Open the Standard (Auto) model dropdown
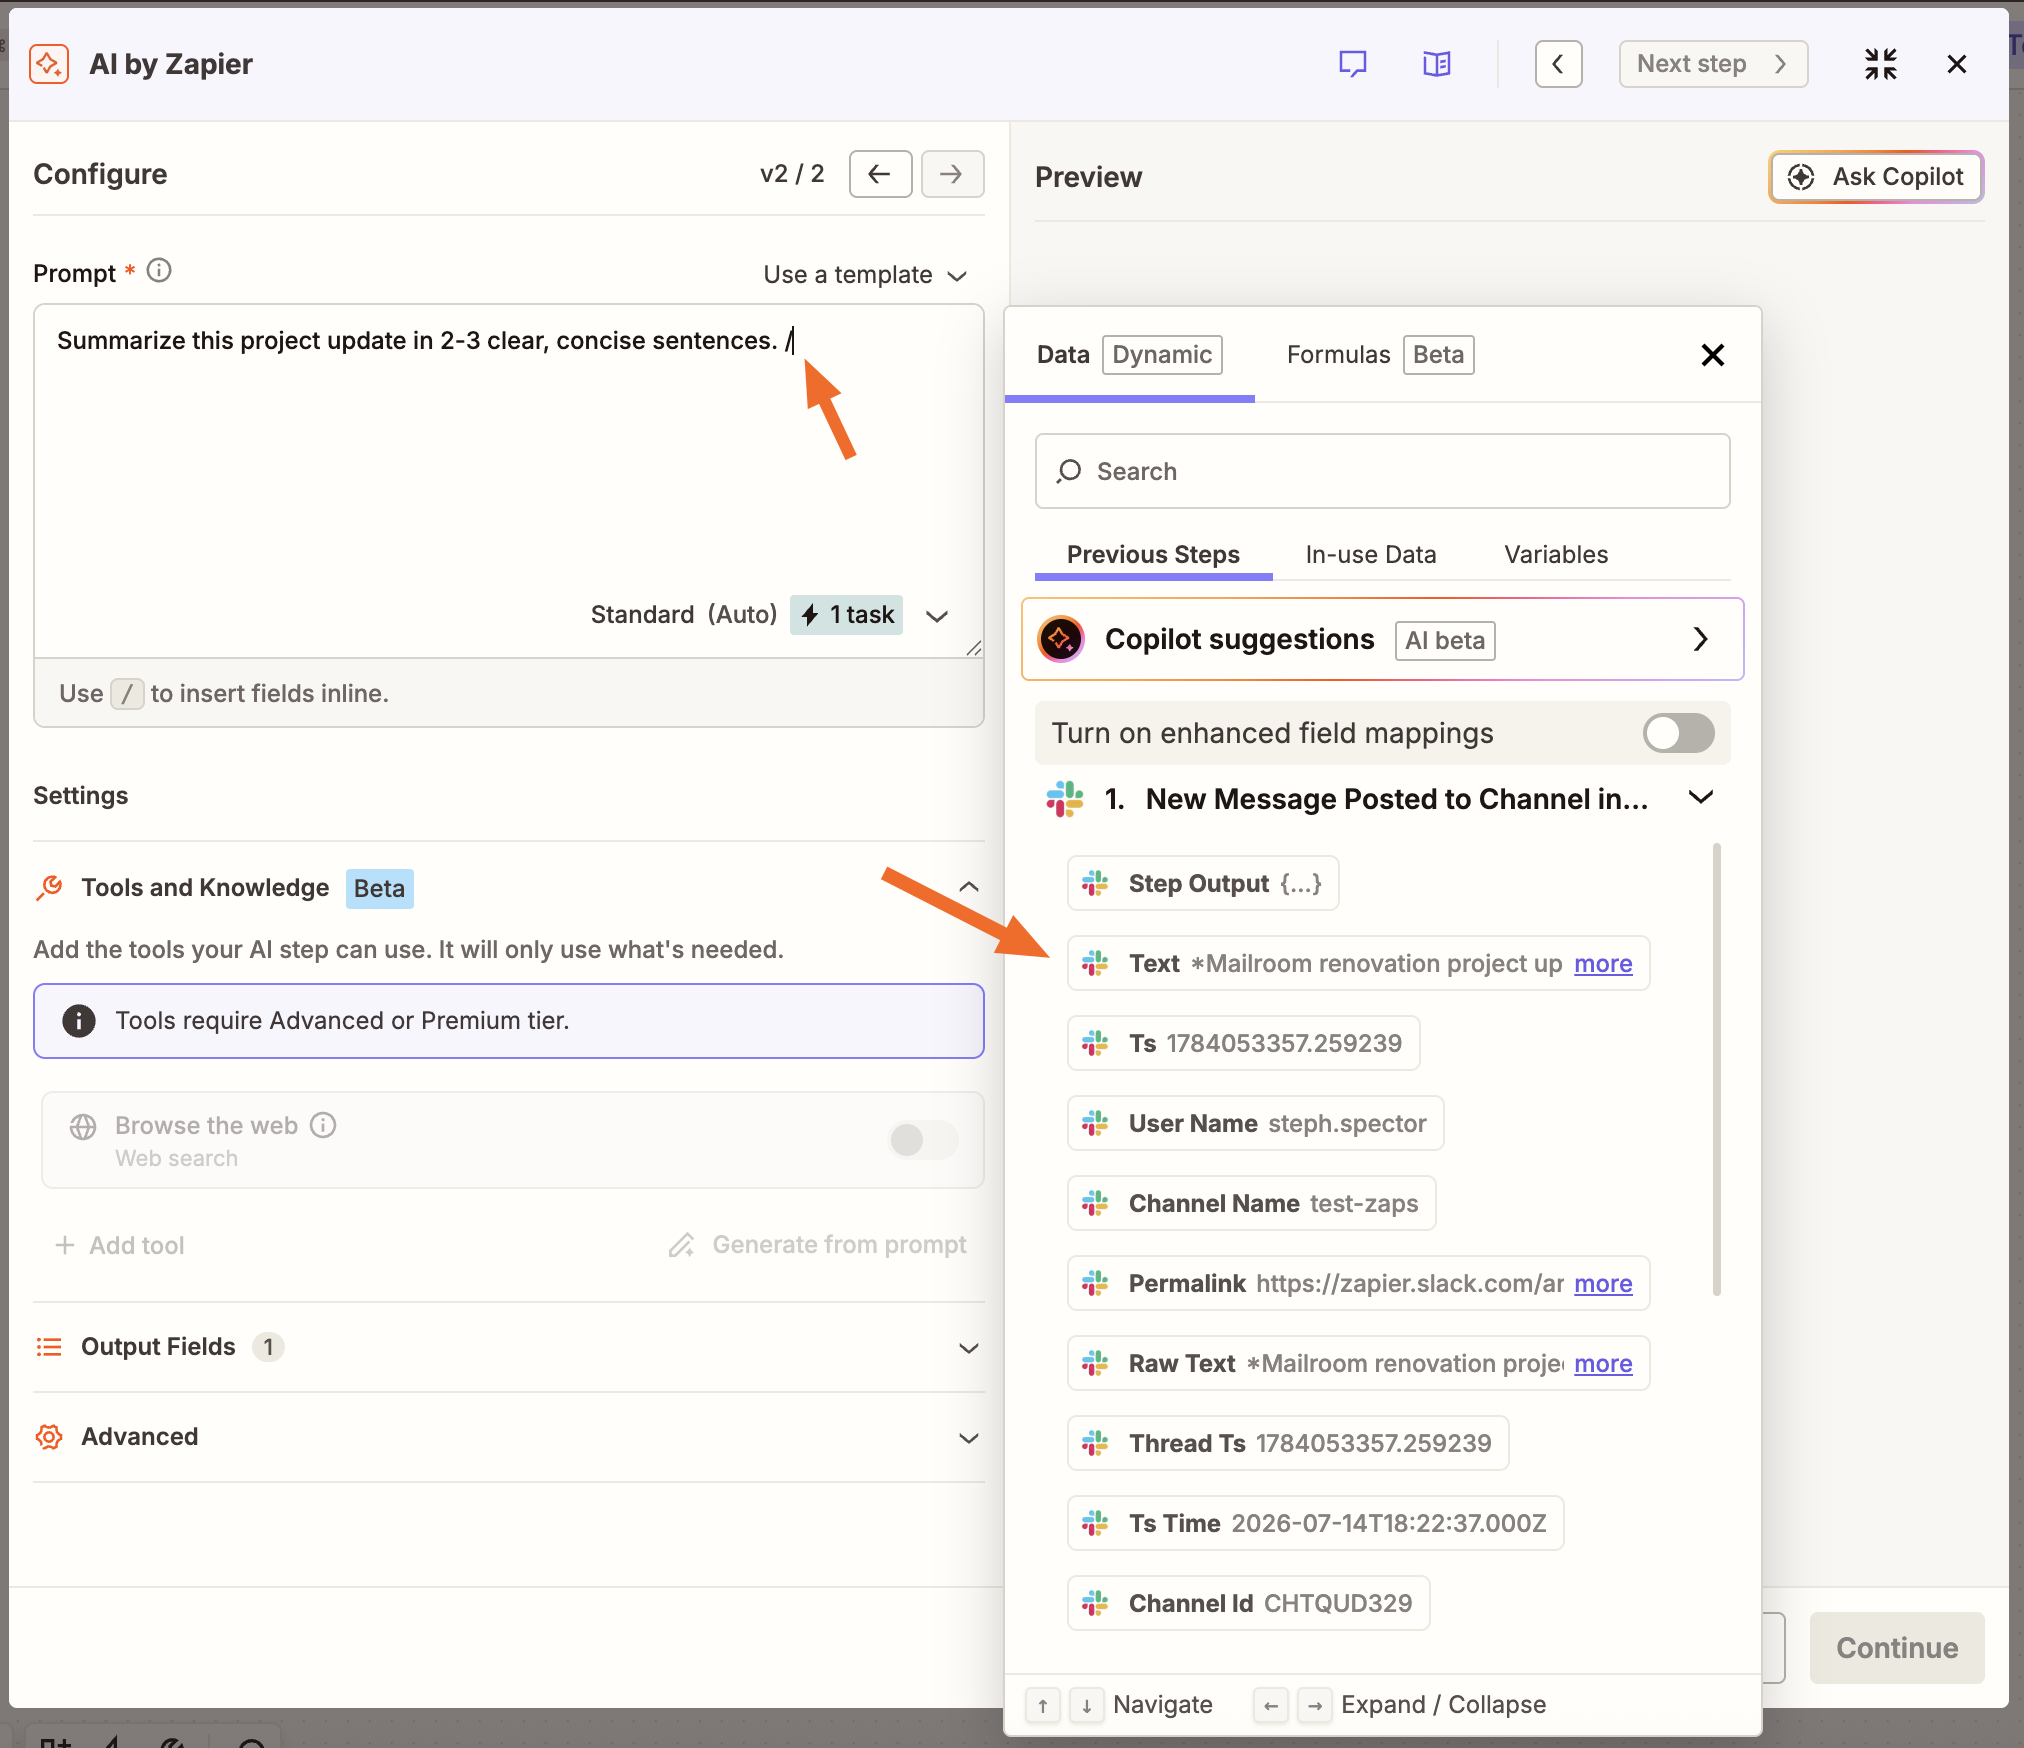The image size is (2024, 1748). click(x=768, y=614)
